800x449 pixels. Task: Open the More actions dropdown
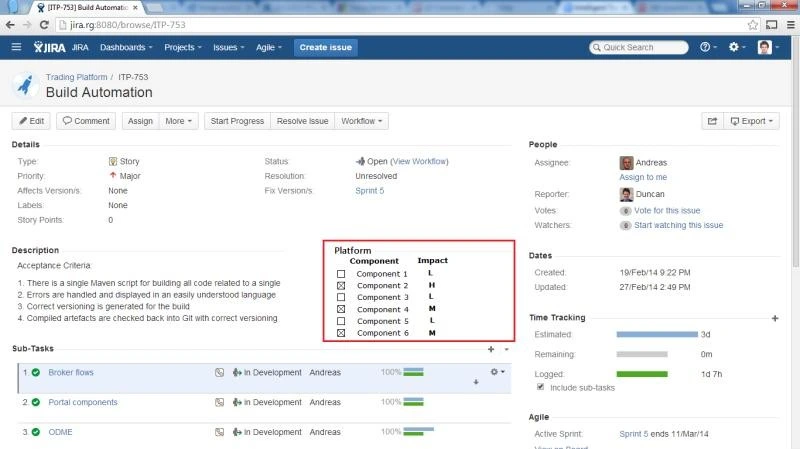pyautogui.click(x=178, y=121)
